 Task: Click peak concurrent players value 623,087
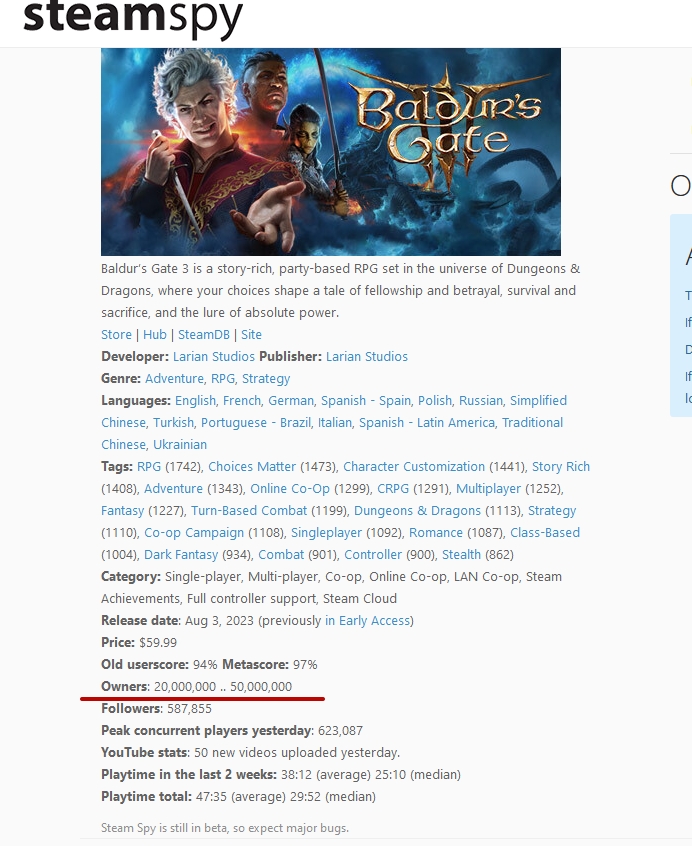click(x=340, y=731)
